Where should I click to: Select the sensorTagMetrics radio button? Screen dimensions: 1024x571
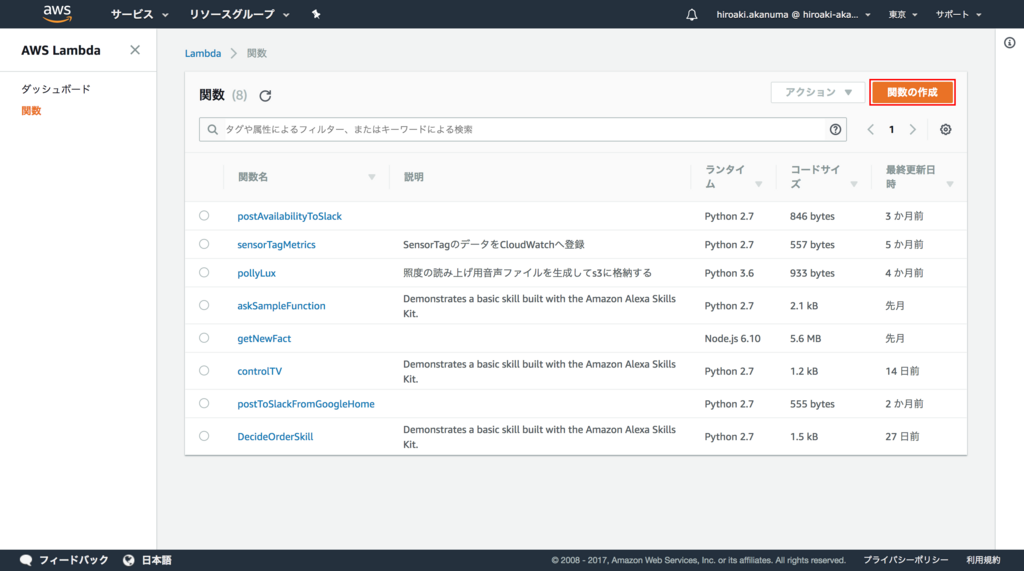[x=204, y=244]
